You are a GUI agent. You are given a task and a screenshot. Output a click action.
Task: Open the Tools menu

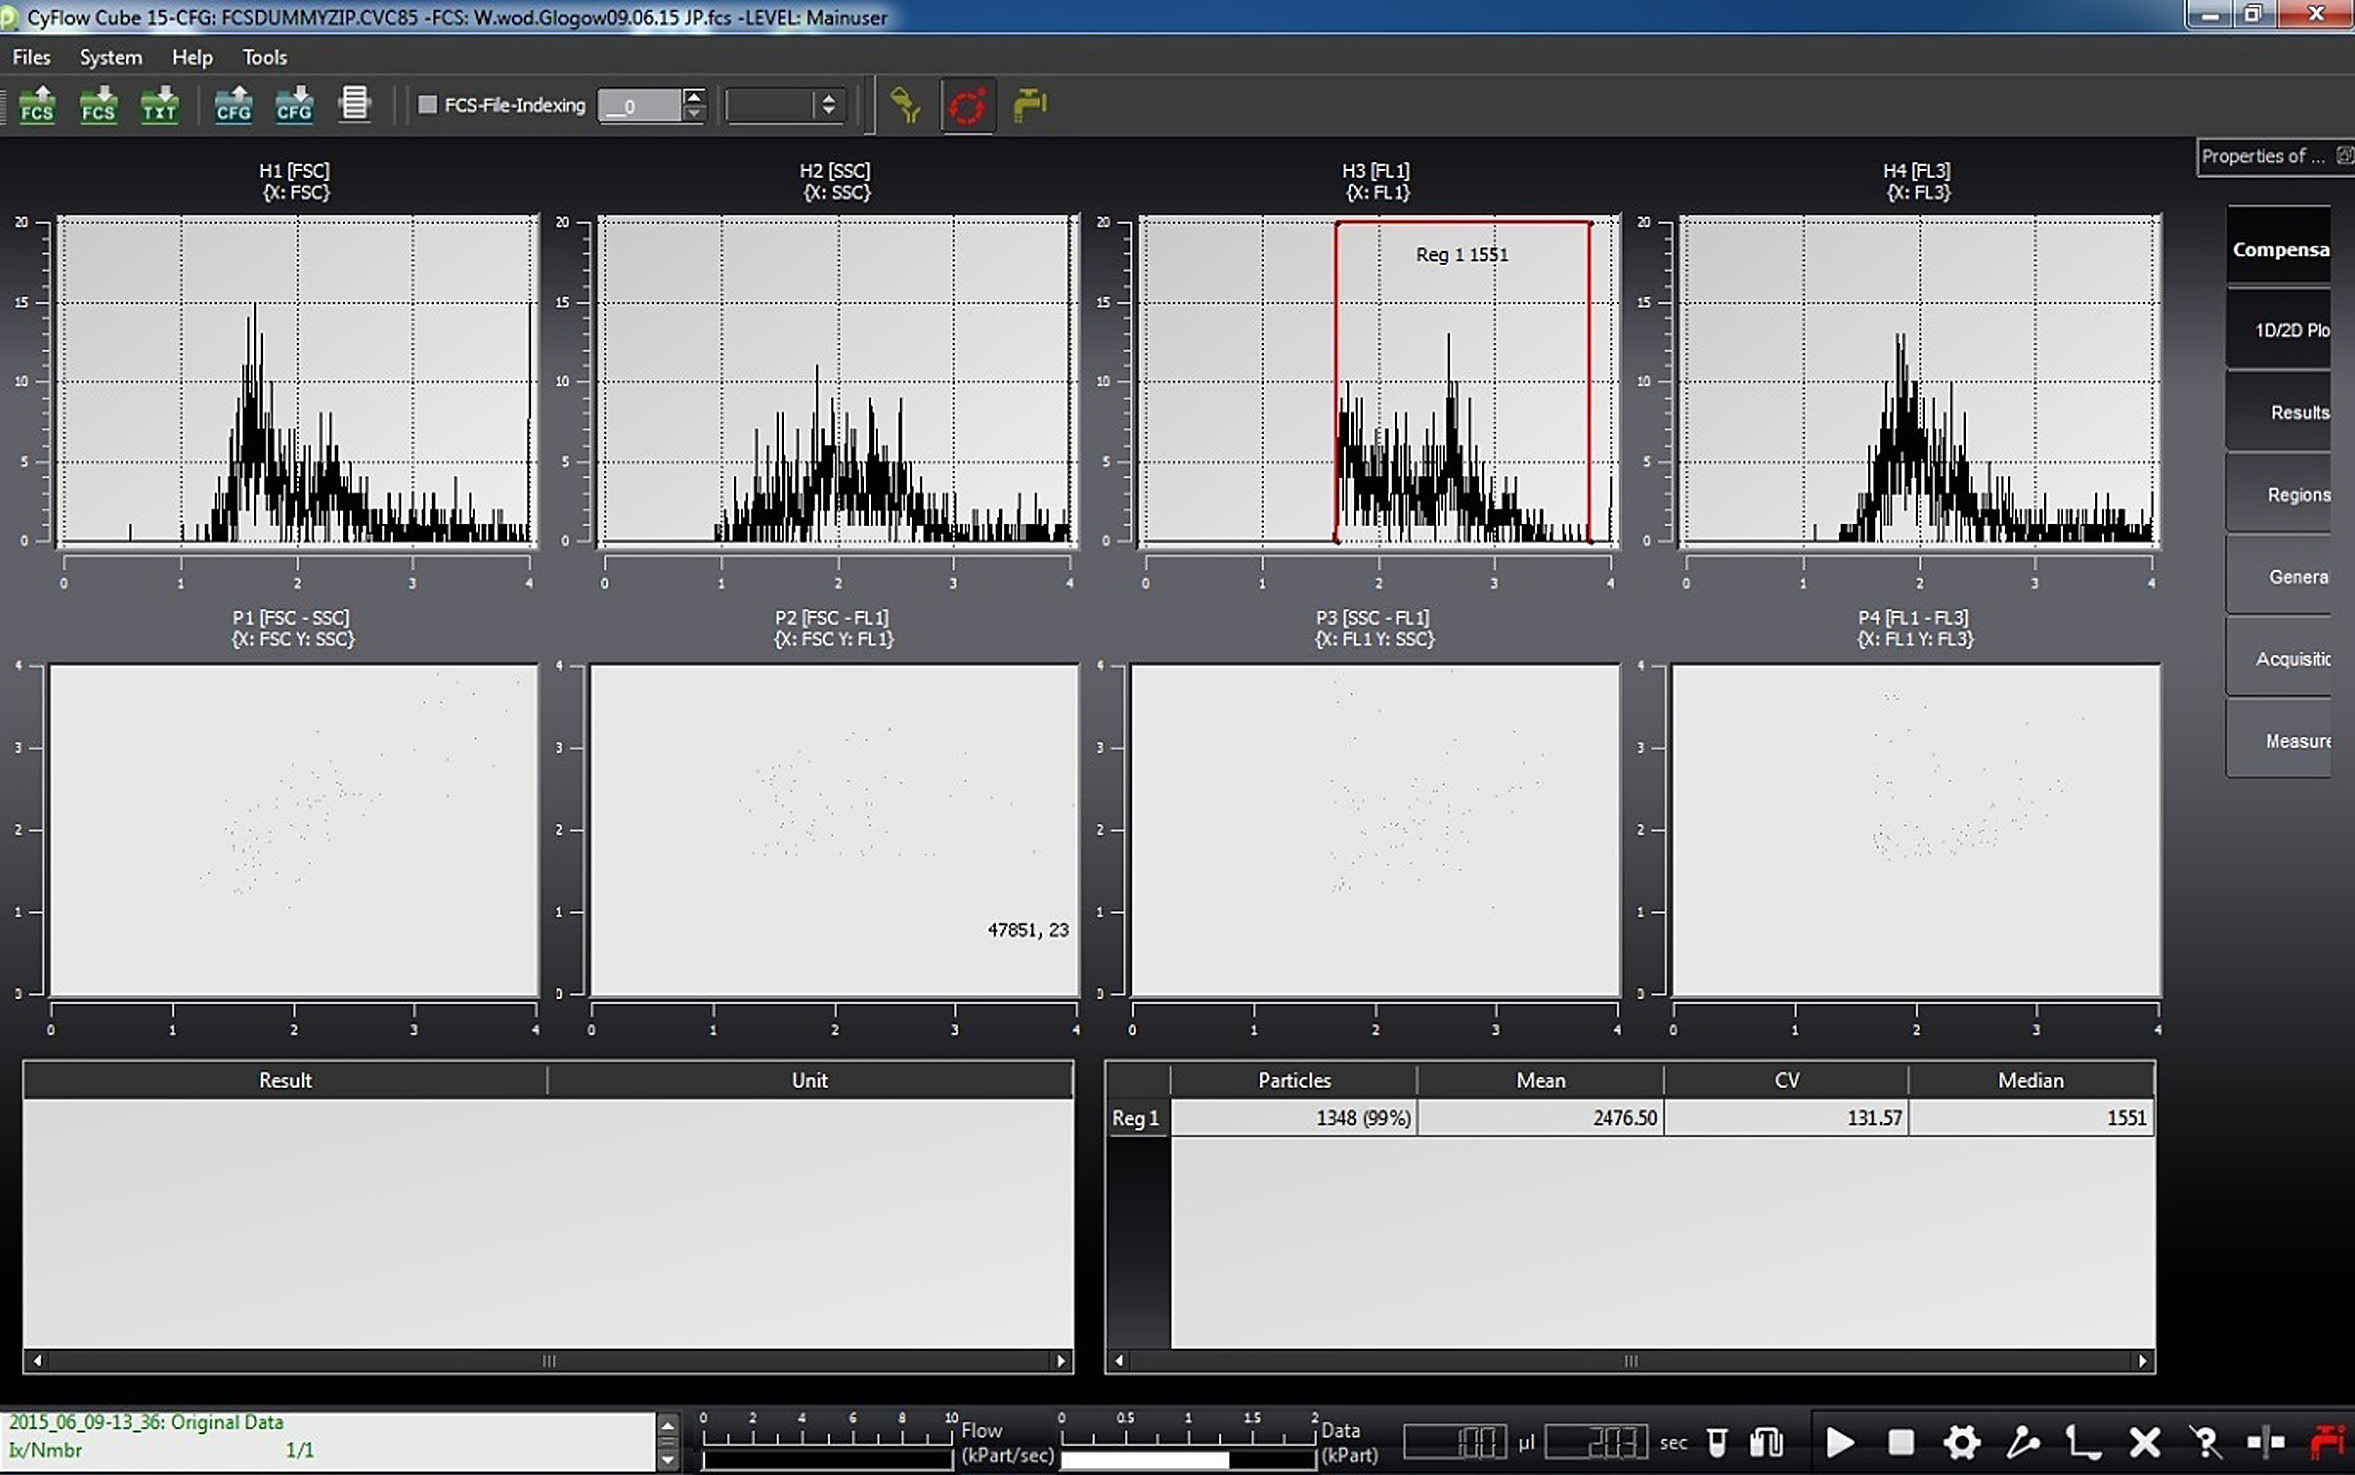pos(264,57)
